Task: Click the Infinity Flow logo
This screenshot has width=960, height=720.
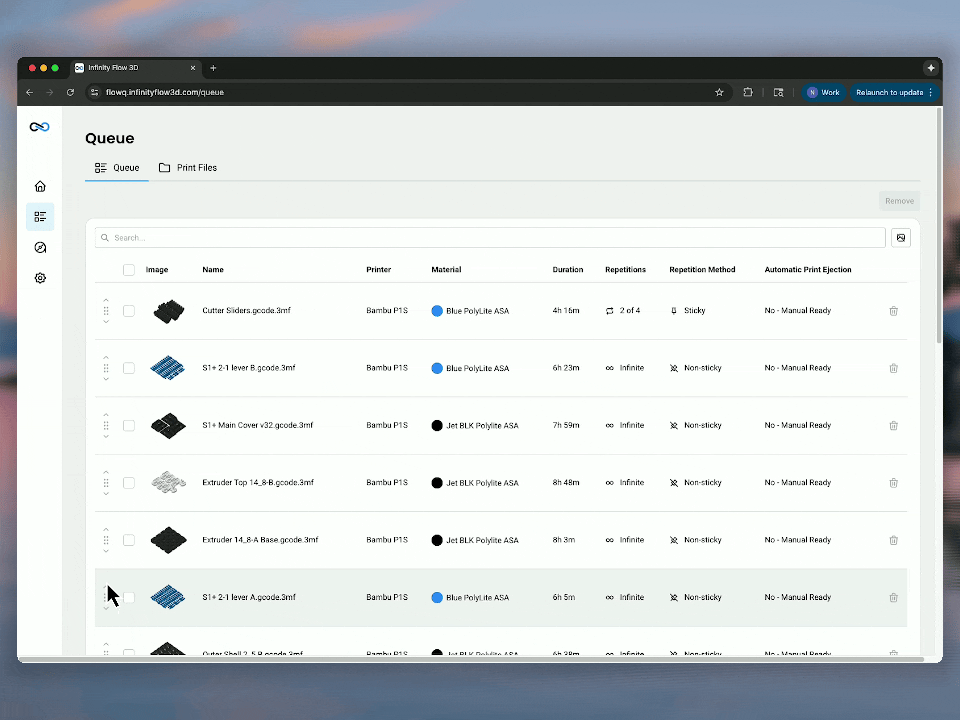Action: [x=40, y=127]
